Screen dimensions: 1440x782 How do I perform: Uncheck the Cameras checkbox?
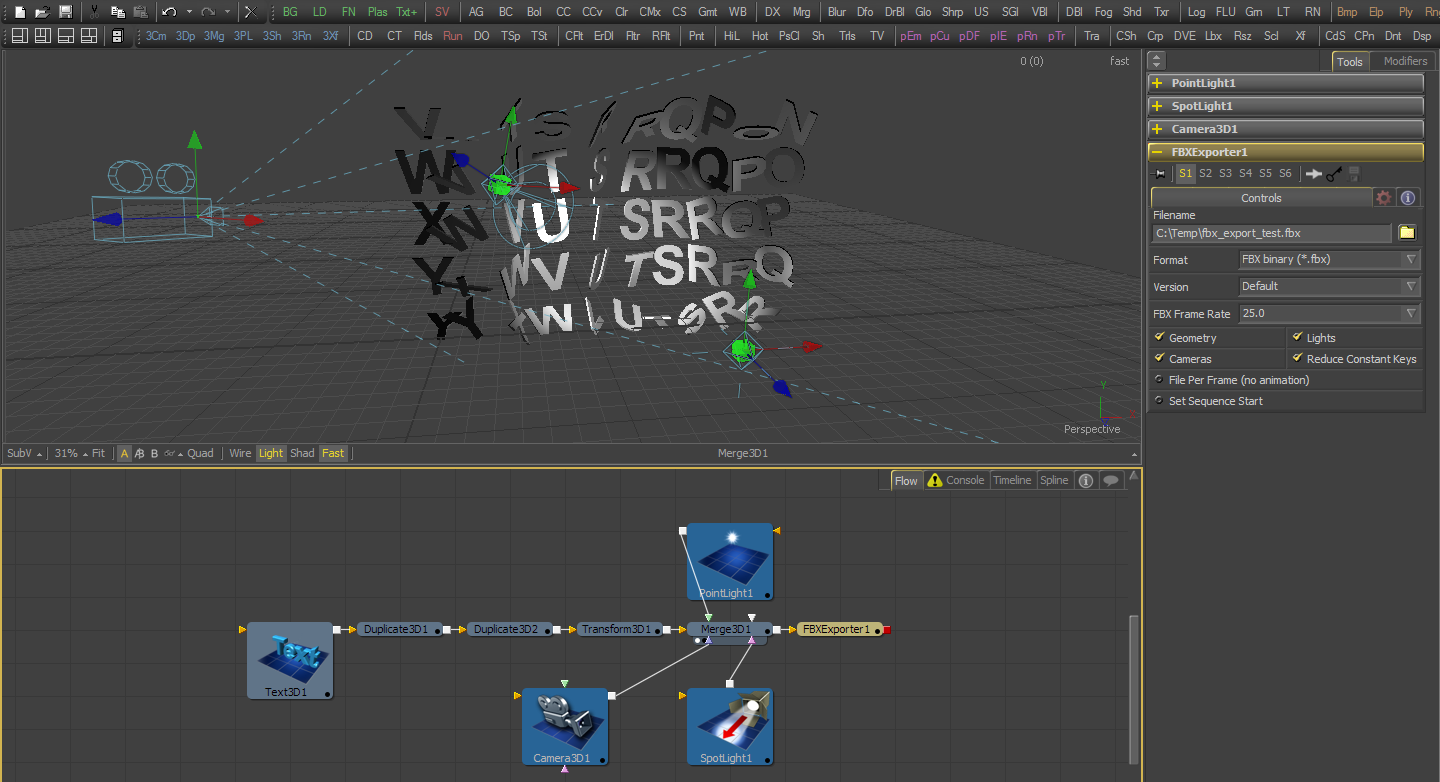(1160, 359)
